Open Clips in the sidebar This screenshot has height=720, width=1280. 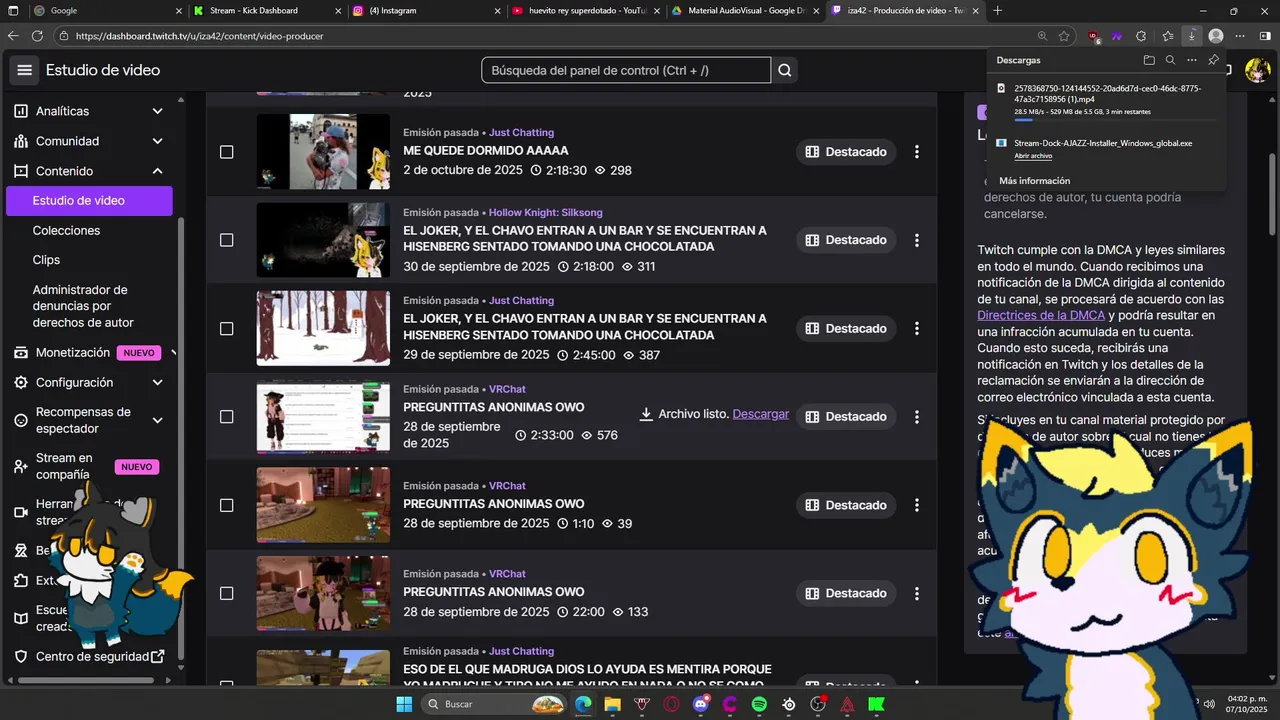46,259
